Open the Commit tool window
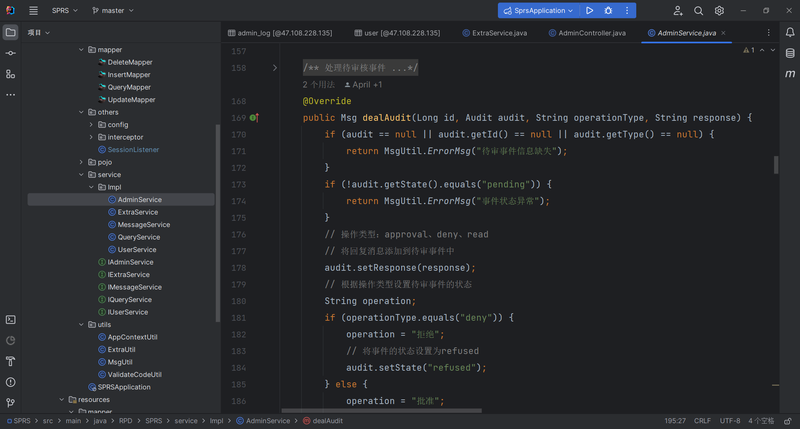 (x=10, y=53)
